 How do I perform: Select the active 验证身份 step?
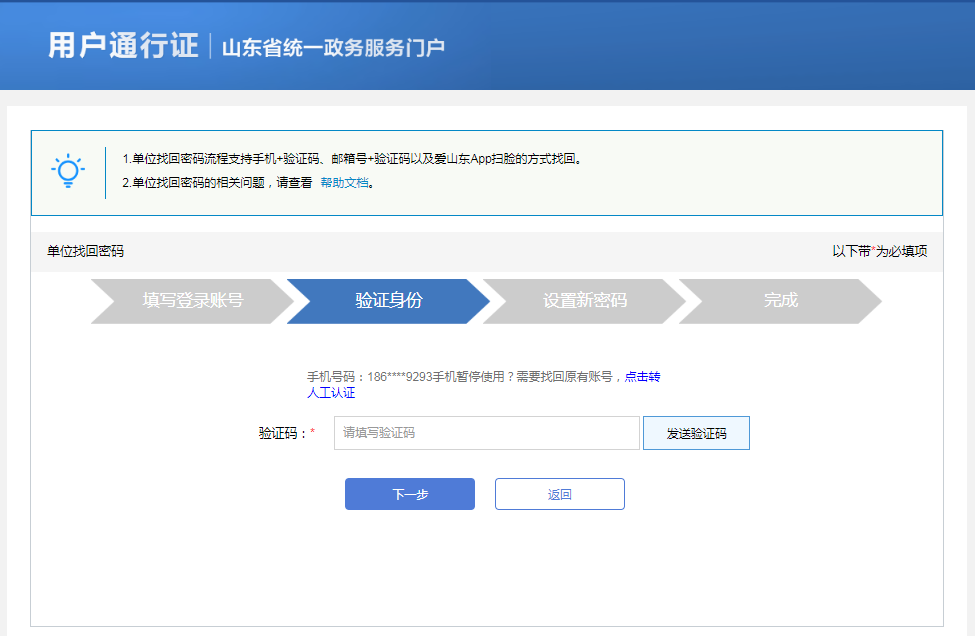[388, 301]
